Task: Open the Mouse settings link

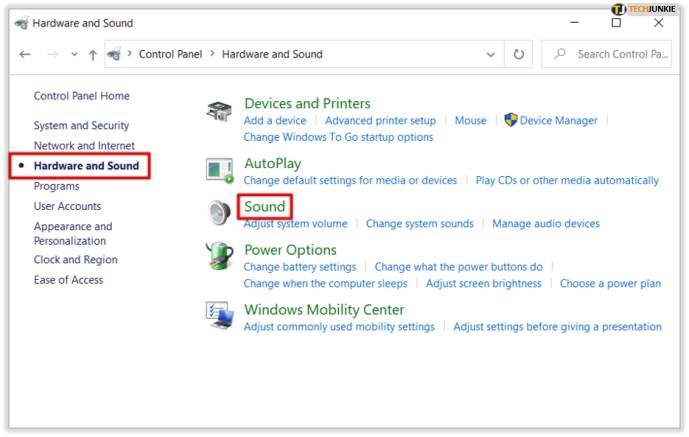Action: [471, 120]
